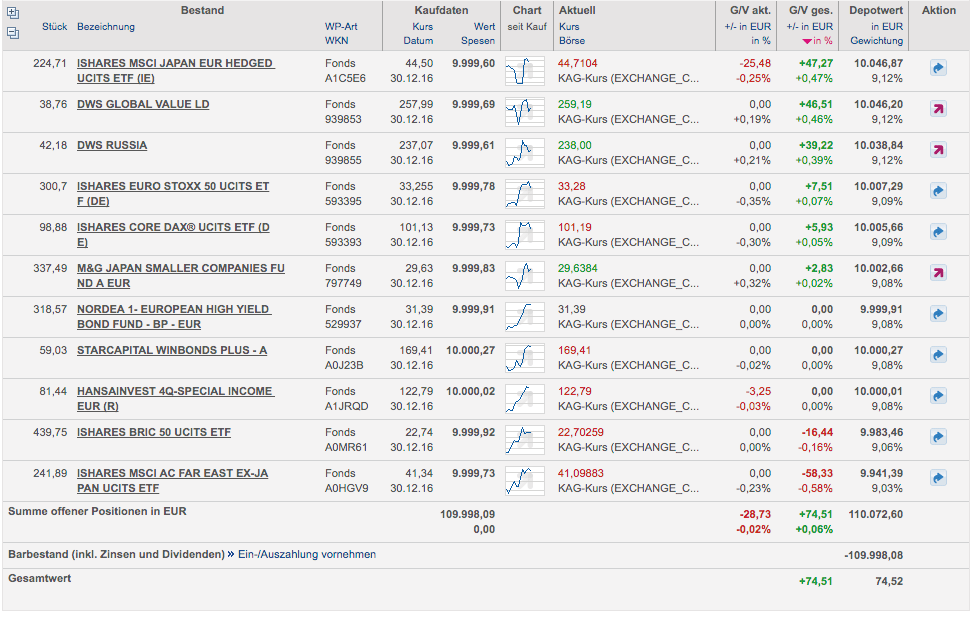Sort by the Stück column header
Viewport: 975px width, 617px height.
point(54,27)
